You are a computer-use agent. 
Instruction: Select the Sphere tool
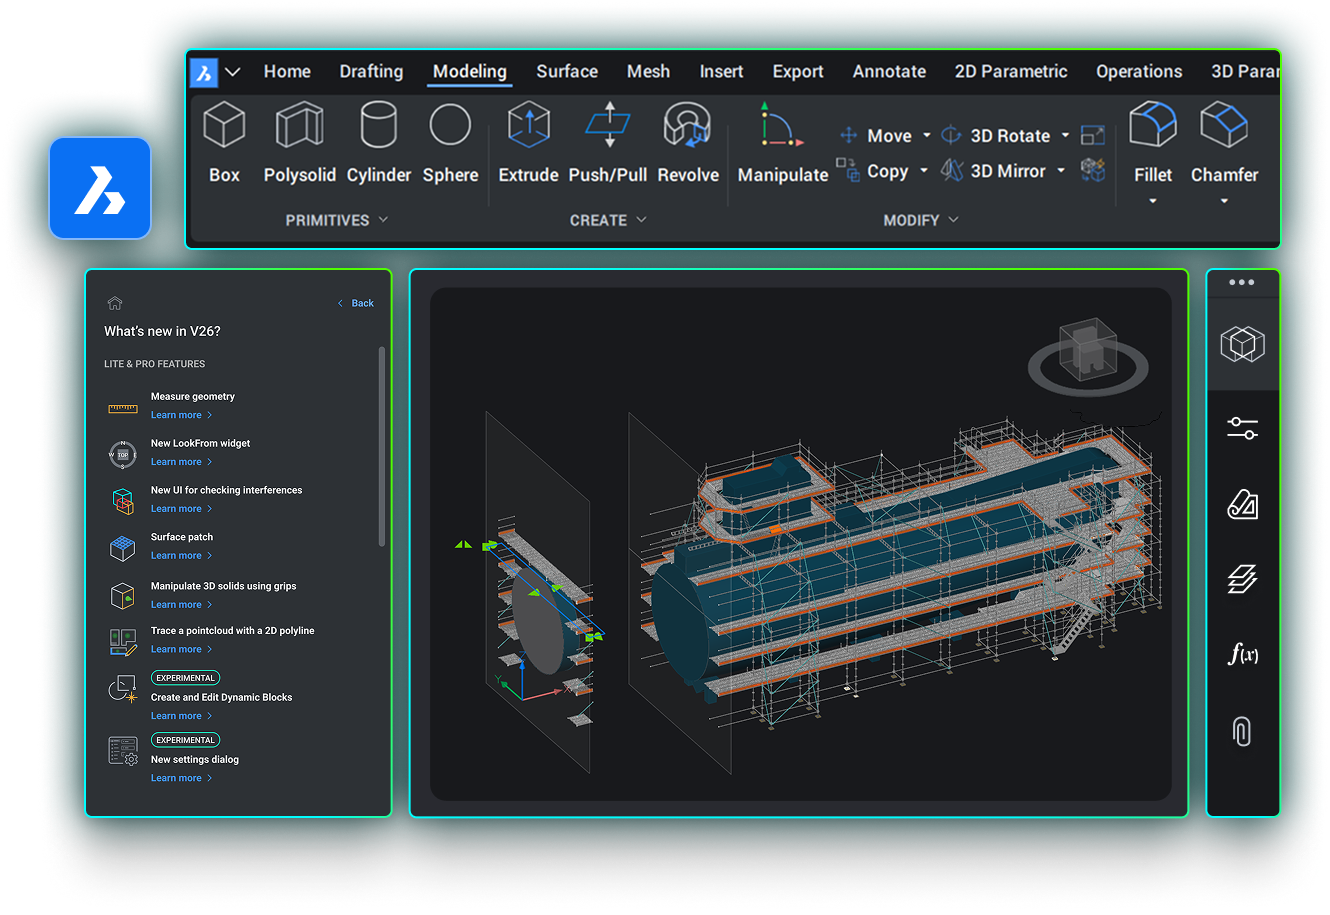[x=450, y=126]
